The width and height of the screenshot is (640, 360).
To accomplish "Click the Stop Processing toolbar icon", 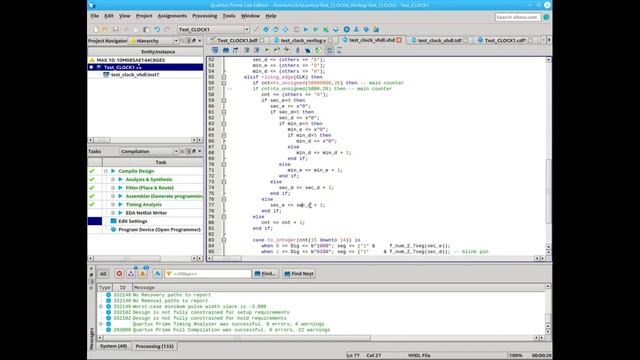I will point(296,29).
